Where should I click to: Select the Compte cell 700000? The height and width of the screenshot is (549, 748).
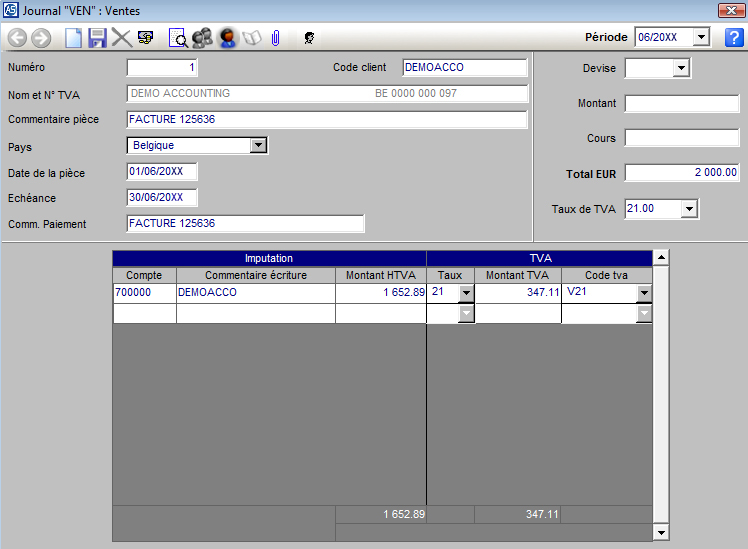pos(145,293)
